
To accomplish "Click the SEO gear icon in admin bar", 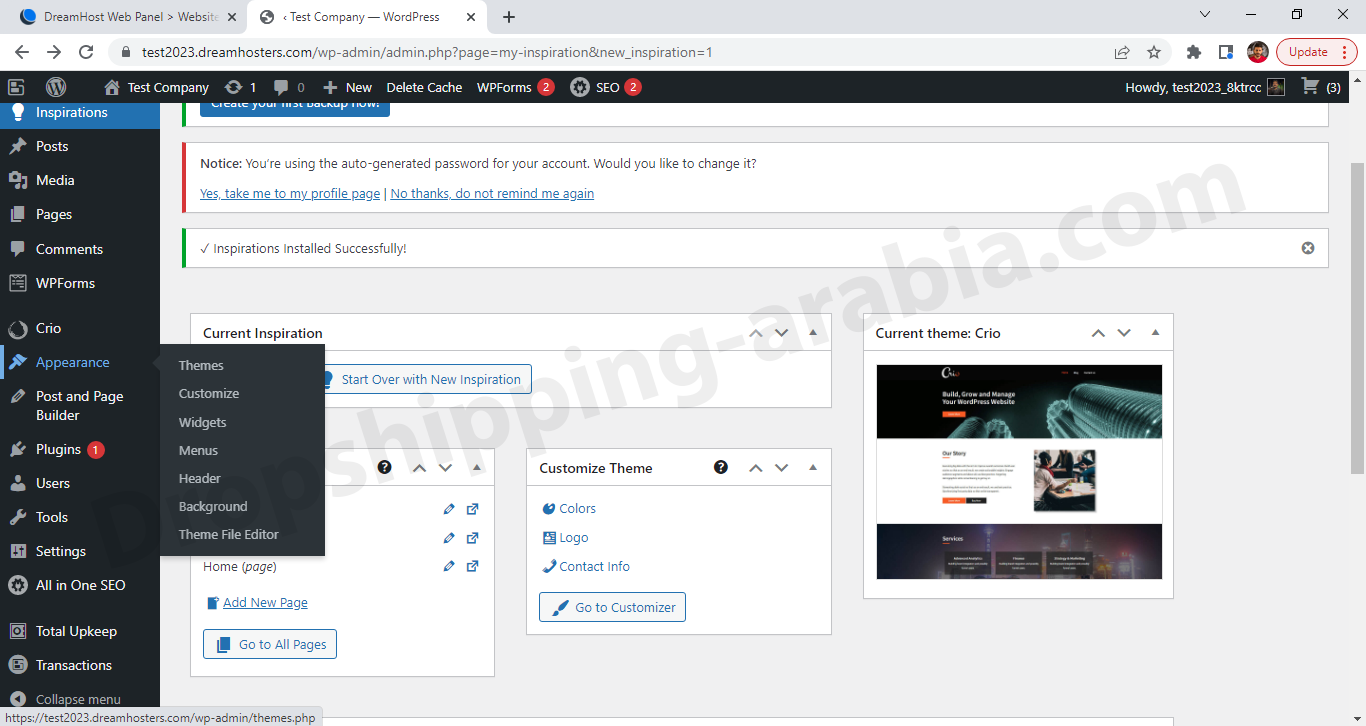I will click(x=580, y=87).
